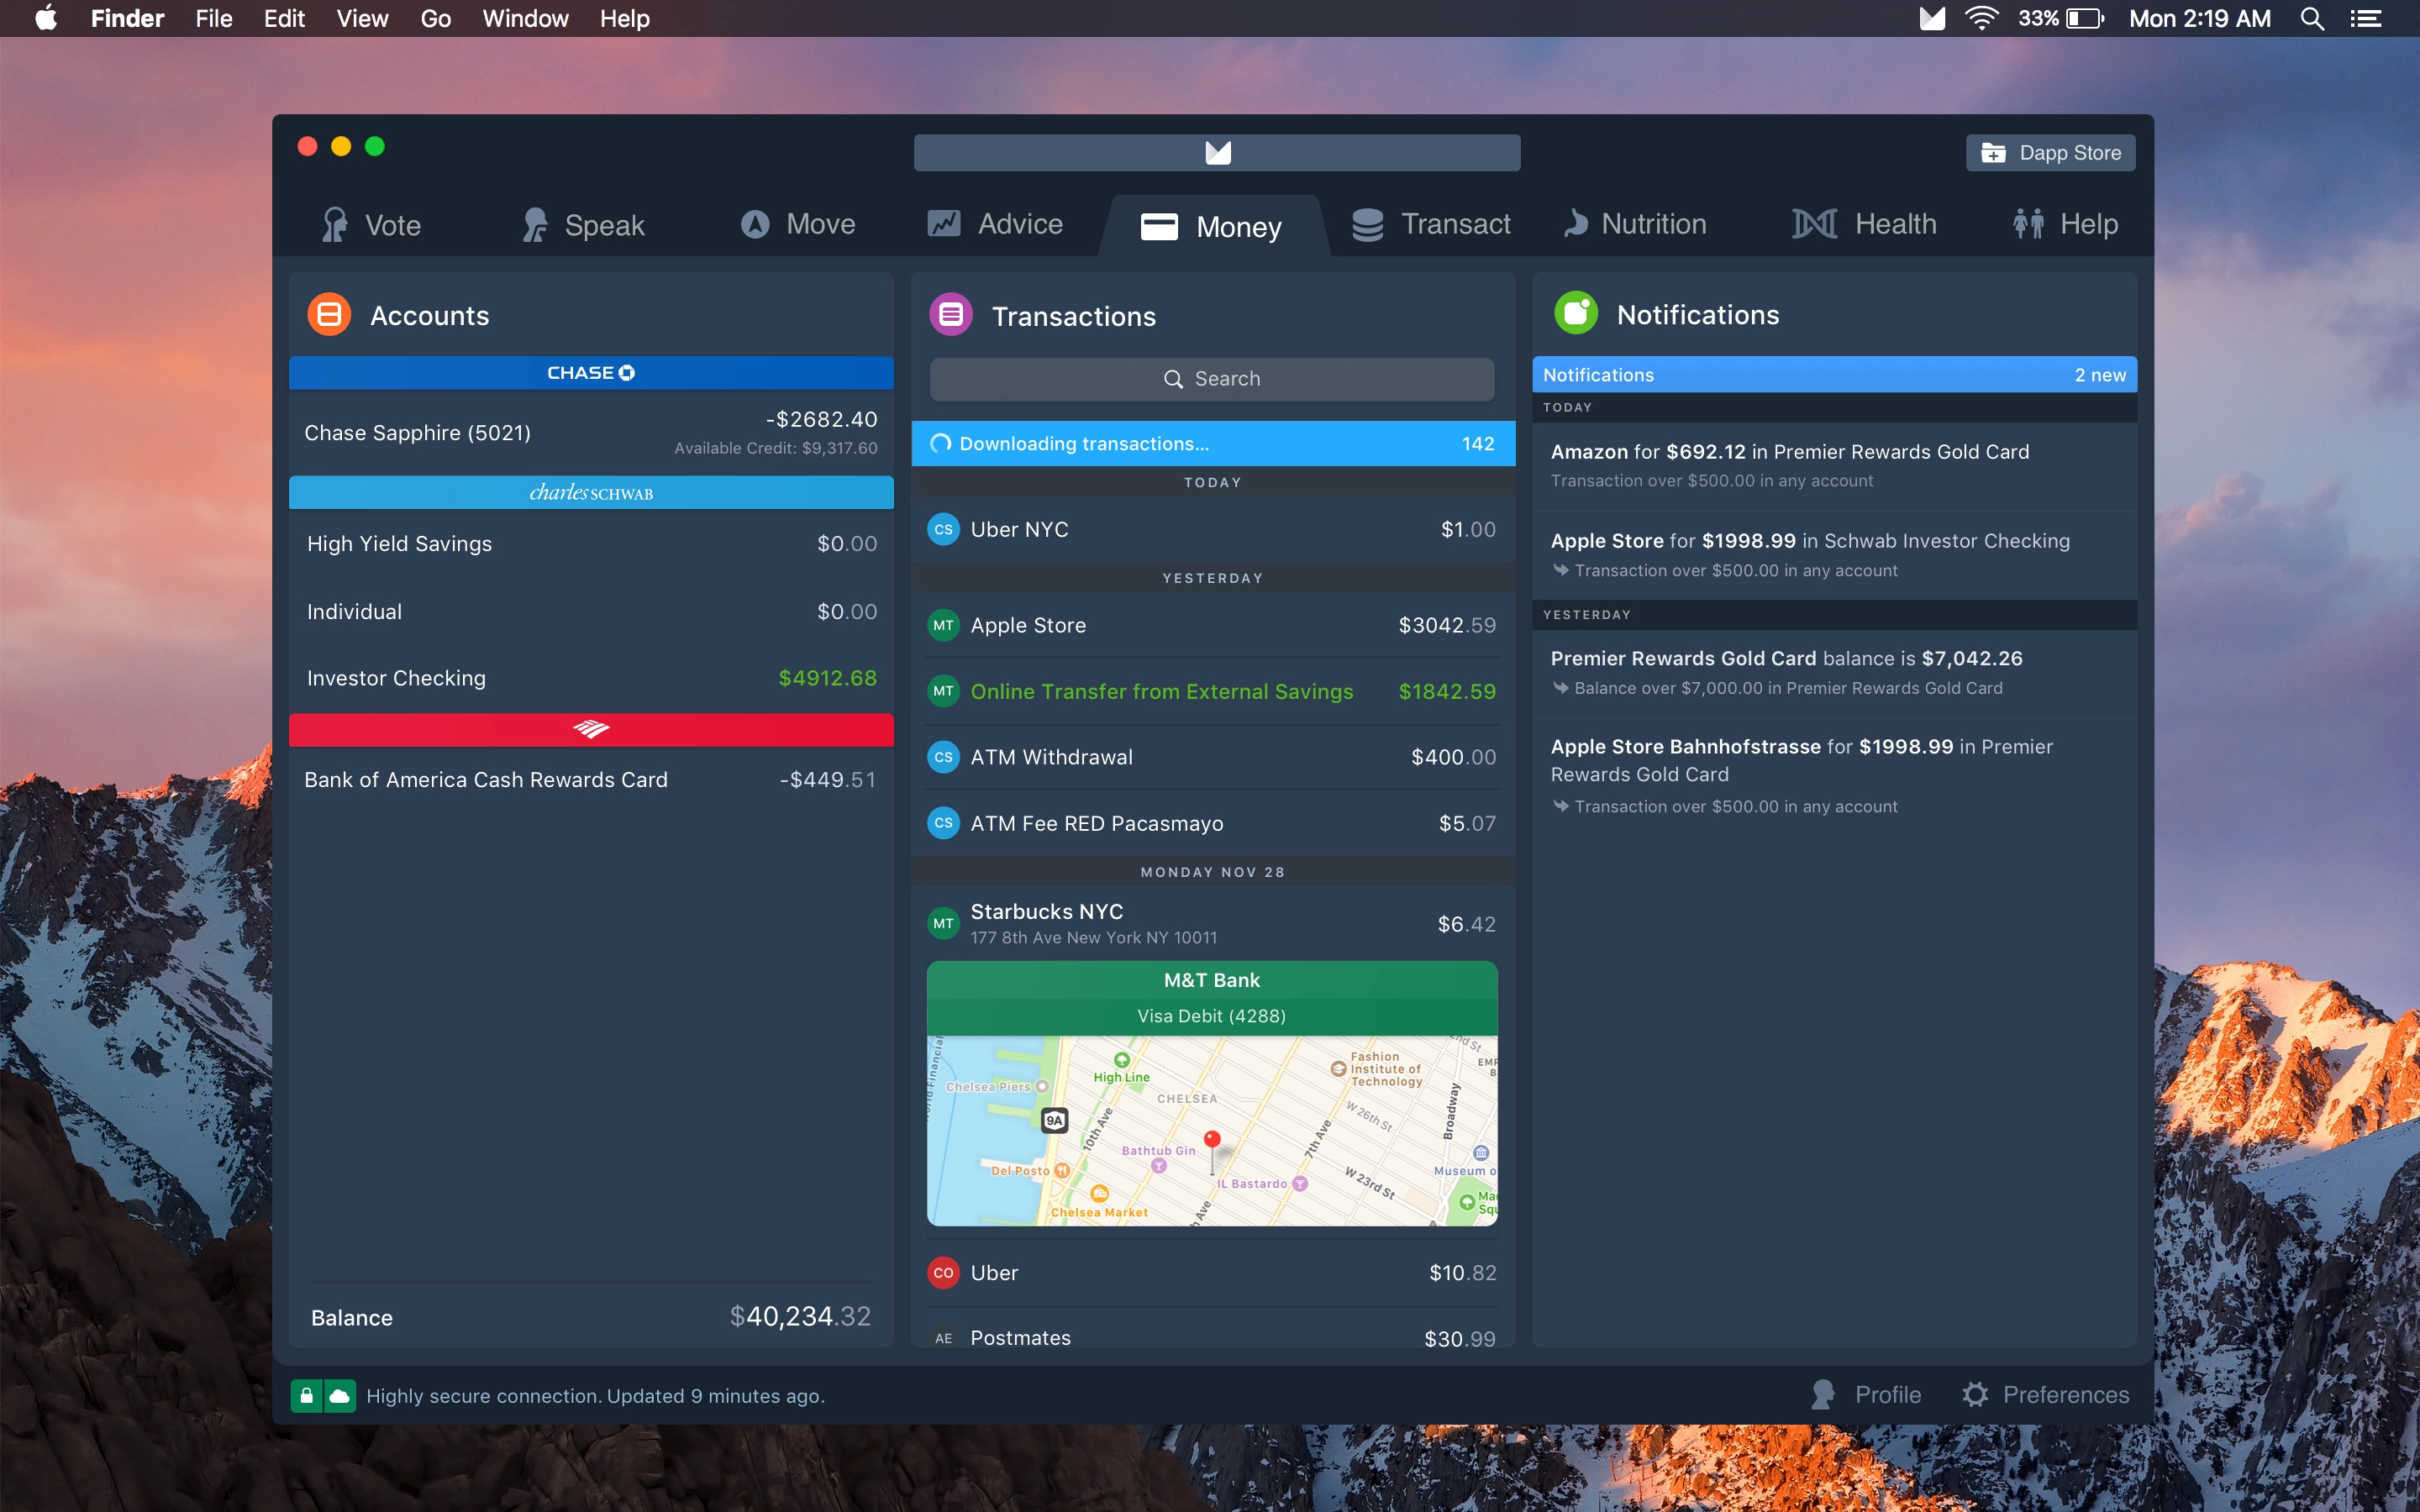The height and width of the screenshot is (1512, 2420).
Task: Click the total Balance $40,234.32 row
Action: 591,1317
